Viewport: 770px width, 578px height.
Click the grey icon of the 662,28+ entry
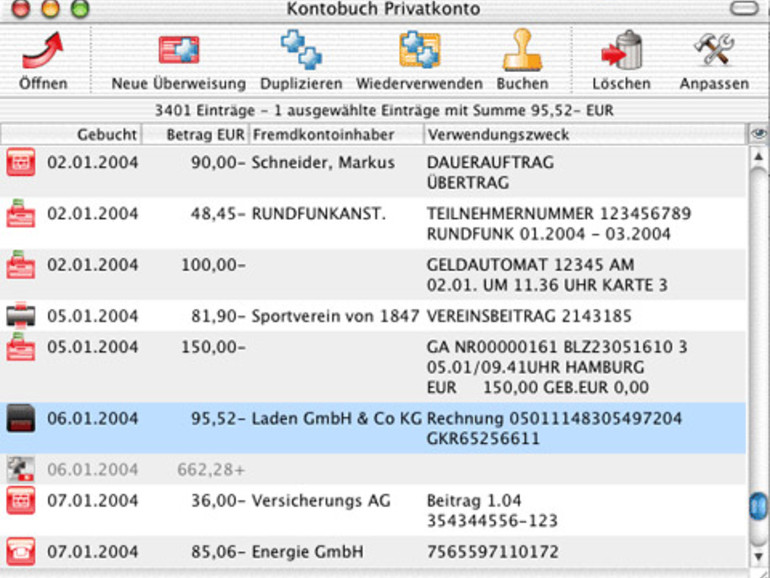point(21,469)
